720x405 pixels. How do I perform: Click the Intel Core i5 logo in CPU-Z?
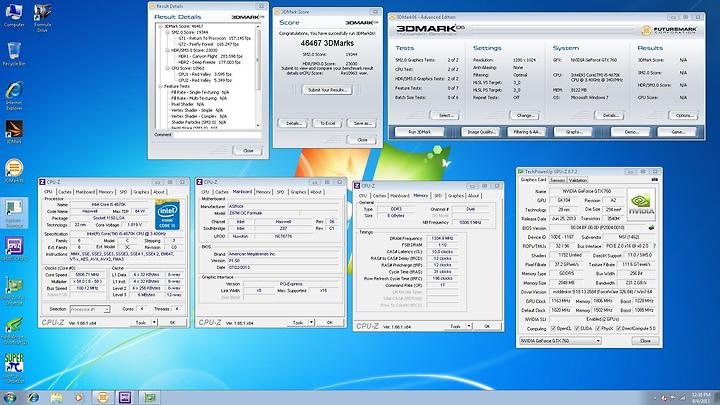click(167, 214)
